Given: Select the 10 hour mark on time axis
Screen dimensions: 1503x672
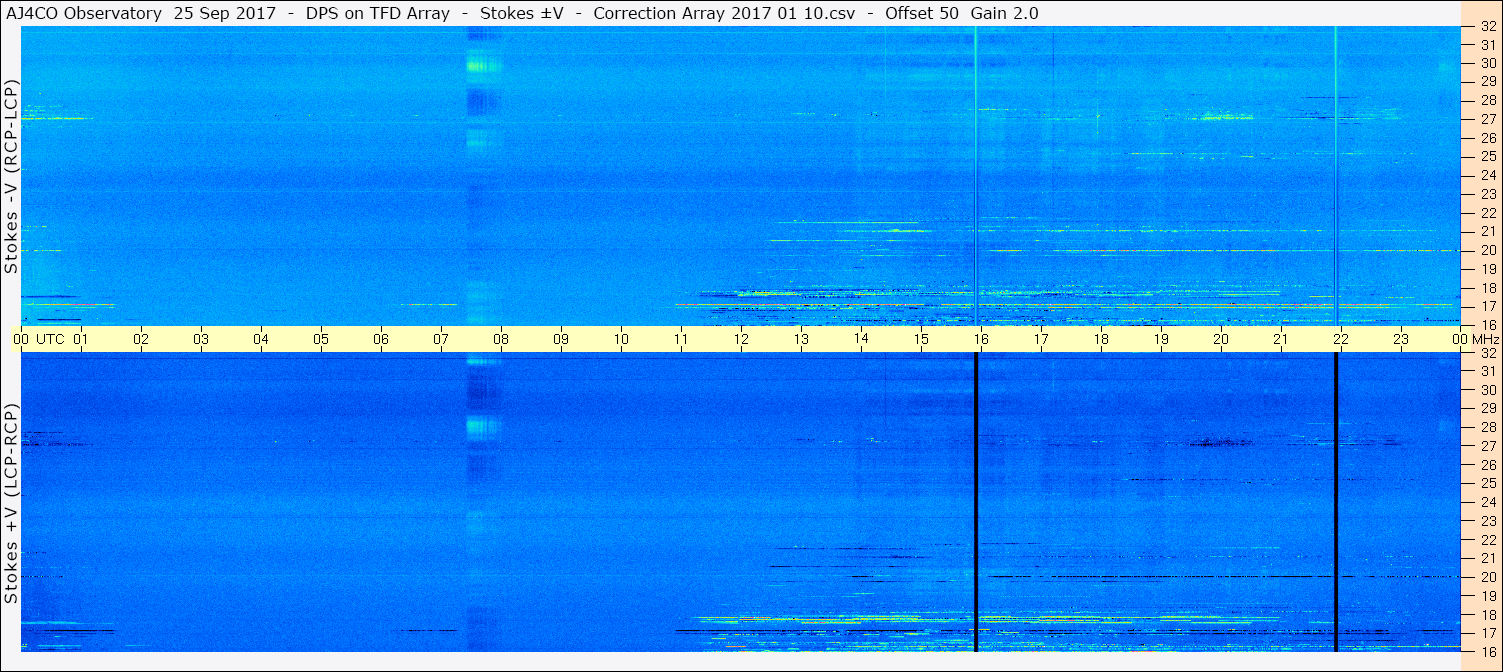Looking at the screenshot, I should click(621, 339).
